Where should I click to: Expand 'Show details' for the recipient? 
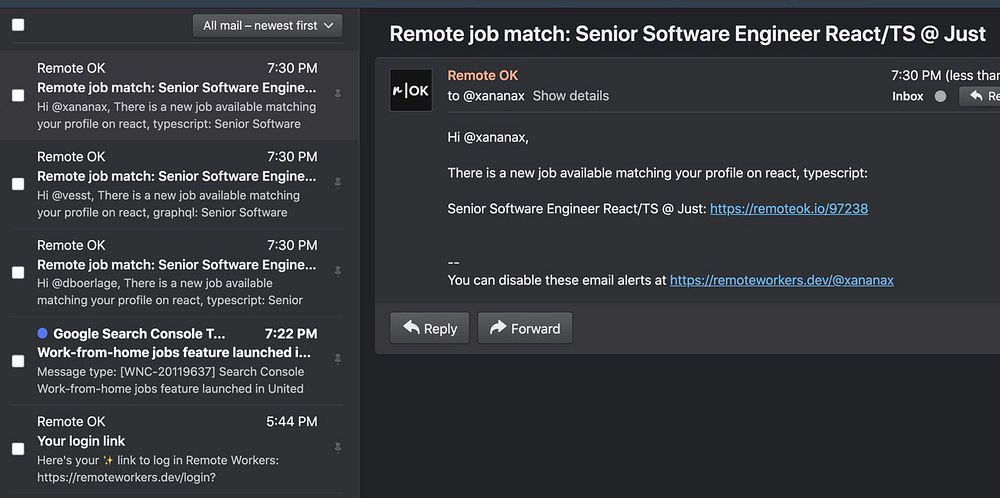coord(570,96)
